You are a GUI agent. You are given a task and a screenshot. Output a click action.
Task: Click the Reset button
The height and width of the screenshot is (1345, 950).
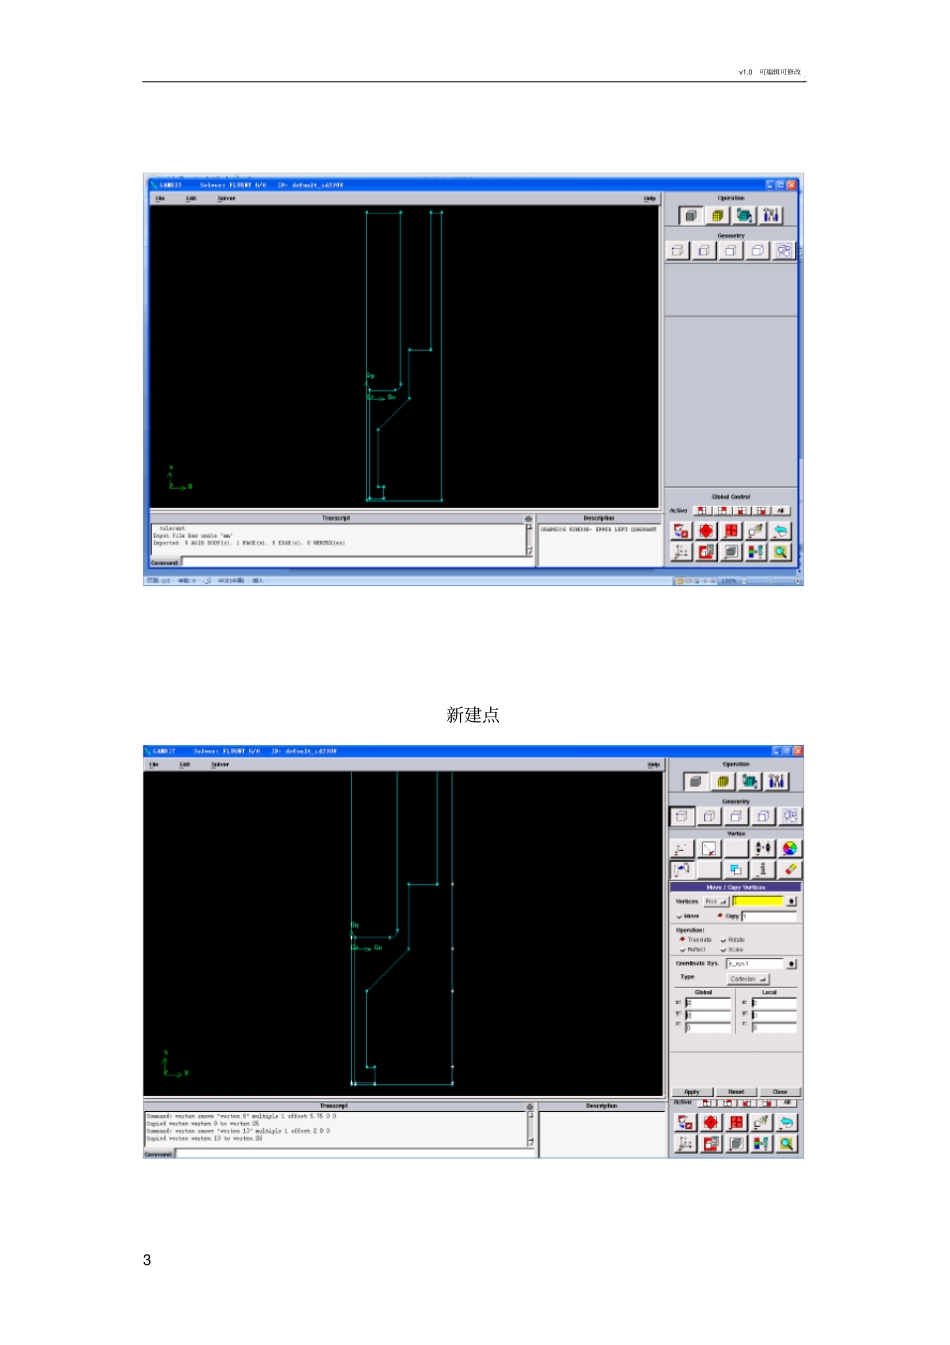tap(736, 1092)
